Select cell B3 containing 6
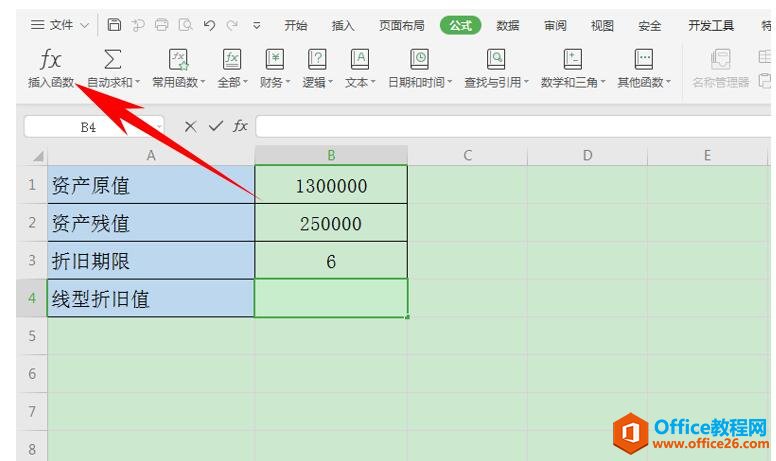This screenshot has height=461, width=776. 331,260
